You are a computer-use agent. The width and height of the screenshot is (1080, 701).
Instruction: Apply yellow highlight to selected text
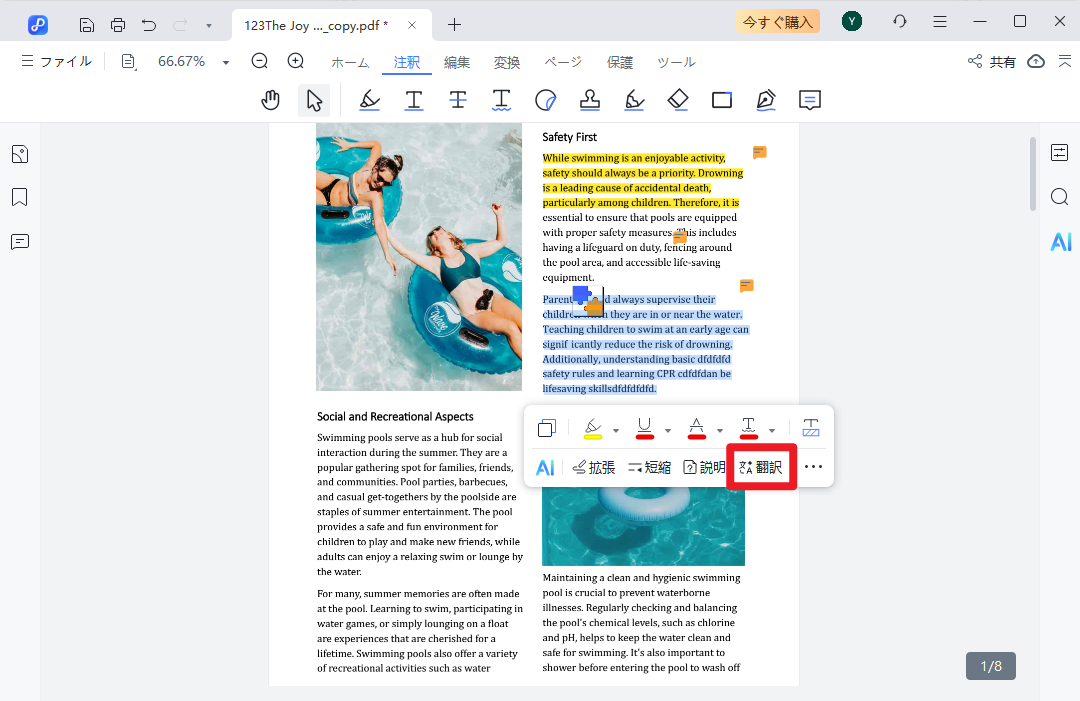[592, 429]
